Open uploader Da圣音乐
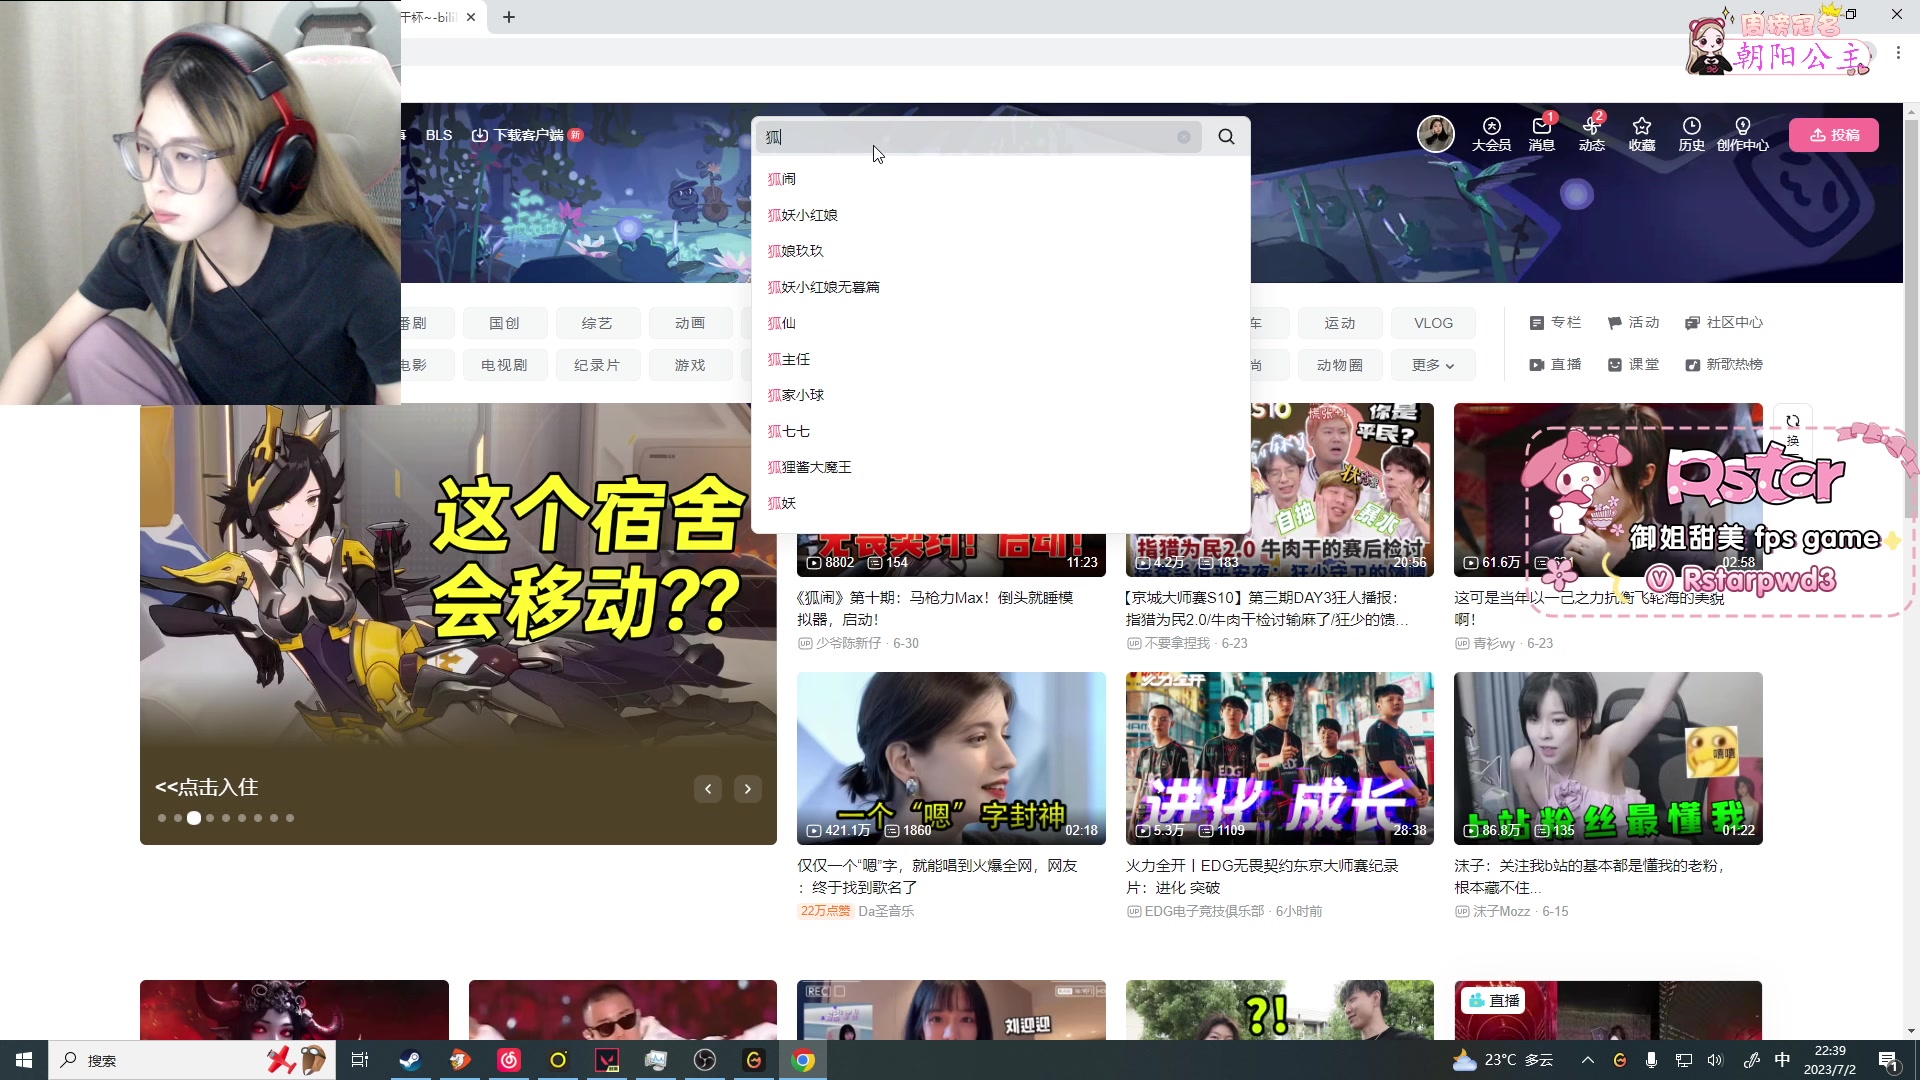The width and height of the screenshot is (1920, 1080). (886, 911)
